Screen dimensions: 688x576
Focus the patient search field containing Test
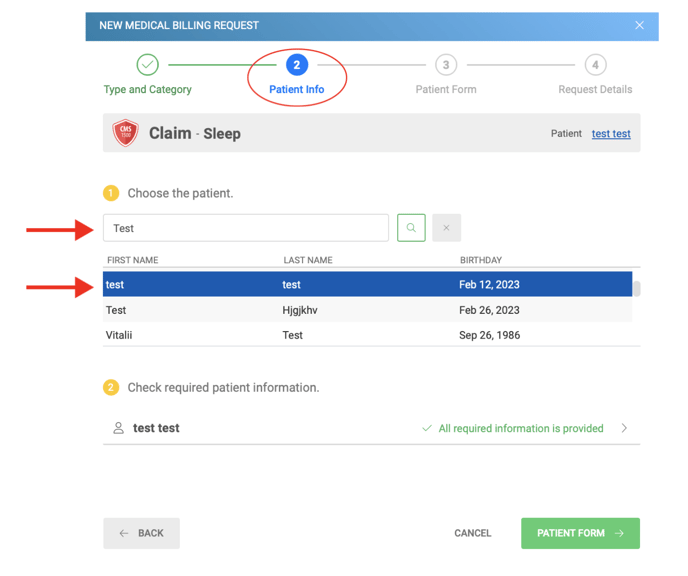pyautogui.click(x=246, y=228)
